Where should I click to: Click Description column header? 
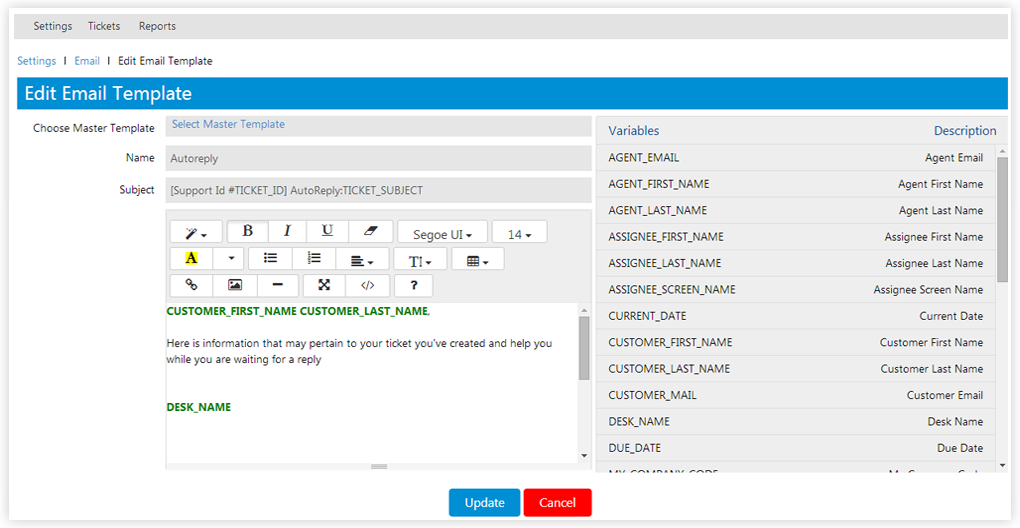click(965, 131)
